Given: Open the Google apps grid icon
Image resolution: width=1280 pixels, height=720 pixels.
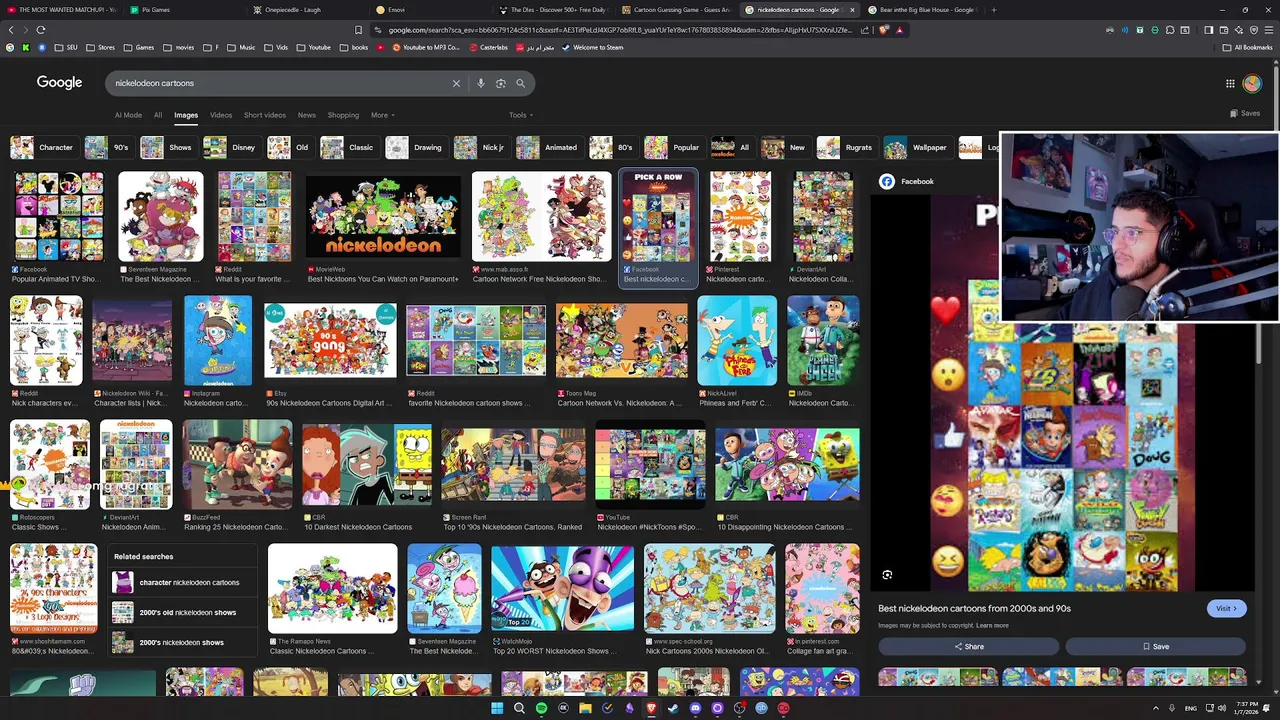Looking at the screenshot, I should tap(1230, 83).
